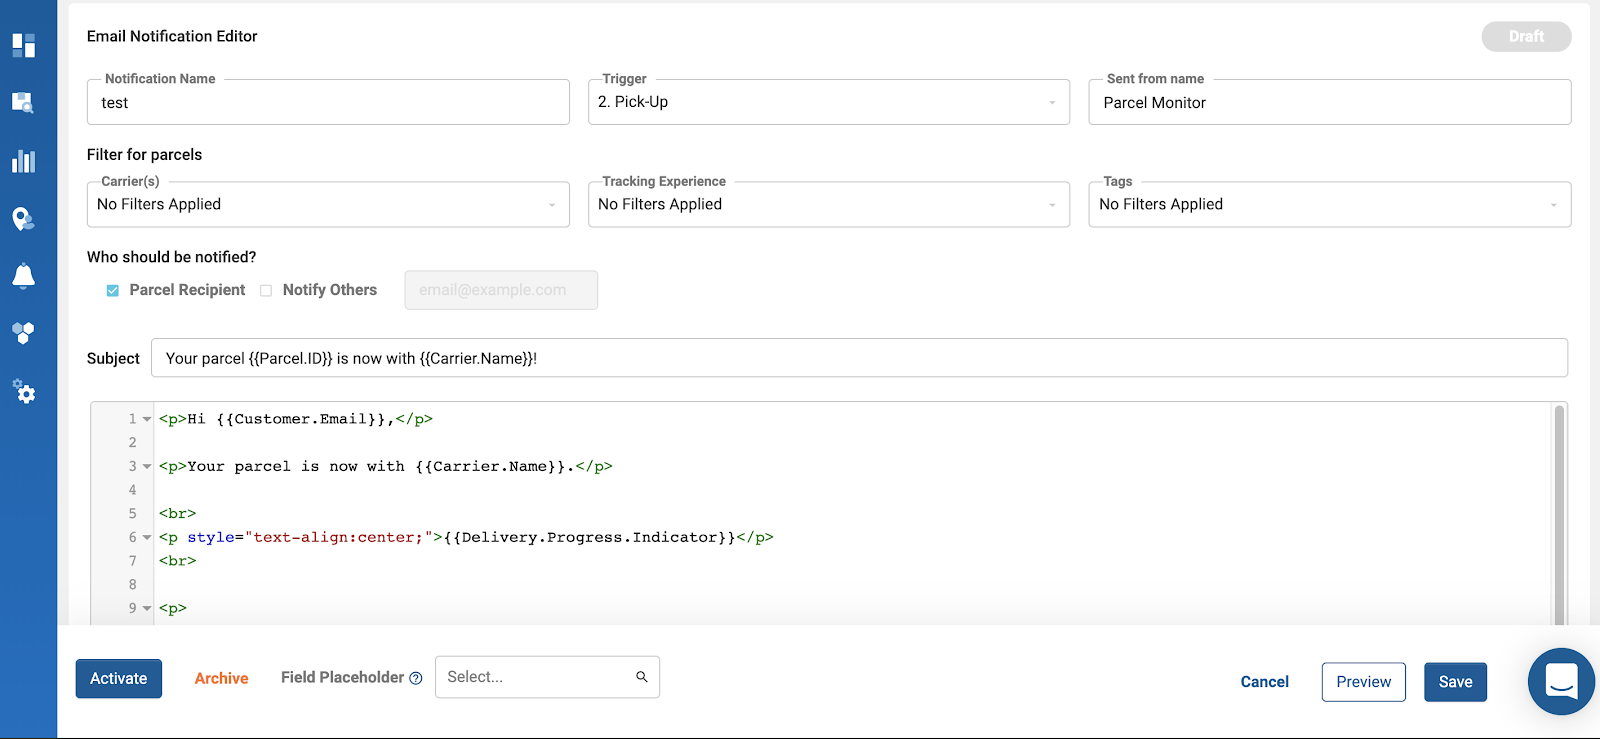Open the chat support bubble

(1561, 681)
